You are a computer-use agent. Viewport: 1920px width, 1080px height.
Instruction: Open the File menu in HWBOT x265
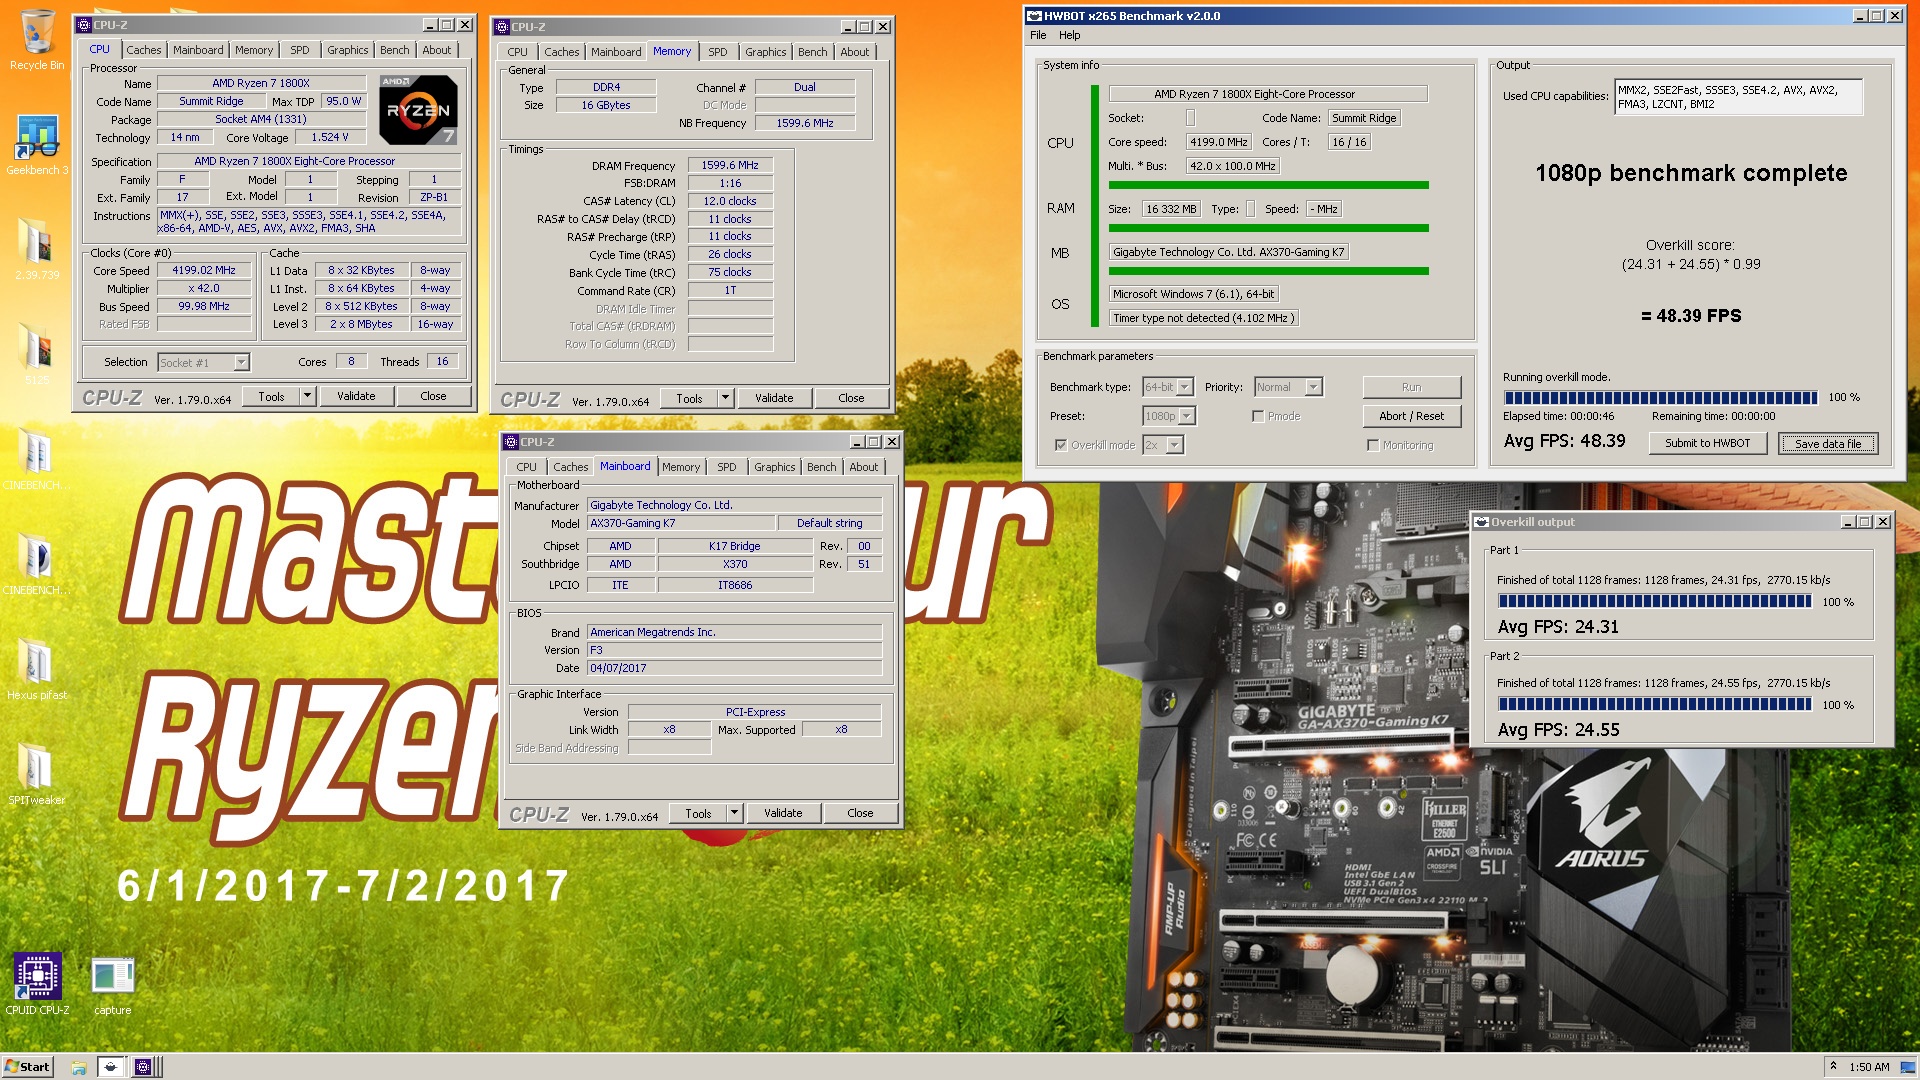click(1038, 35)
